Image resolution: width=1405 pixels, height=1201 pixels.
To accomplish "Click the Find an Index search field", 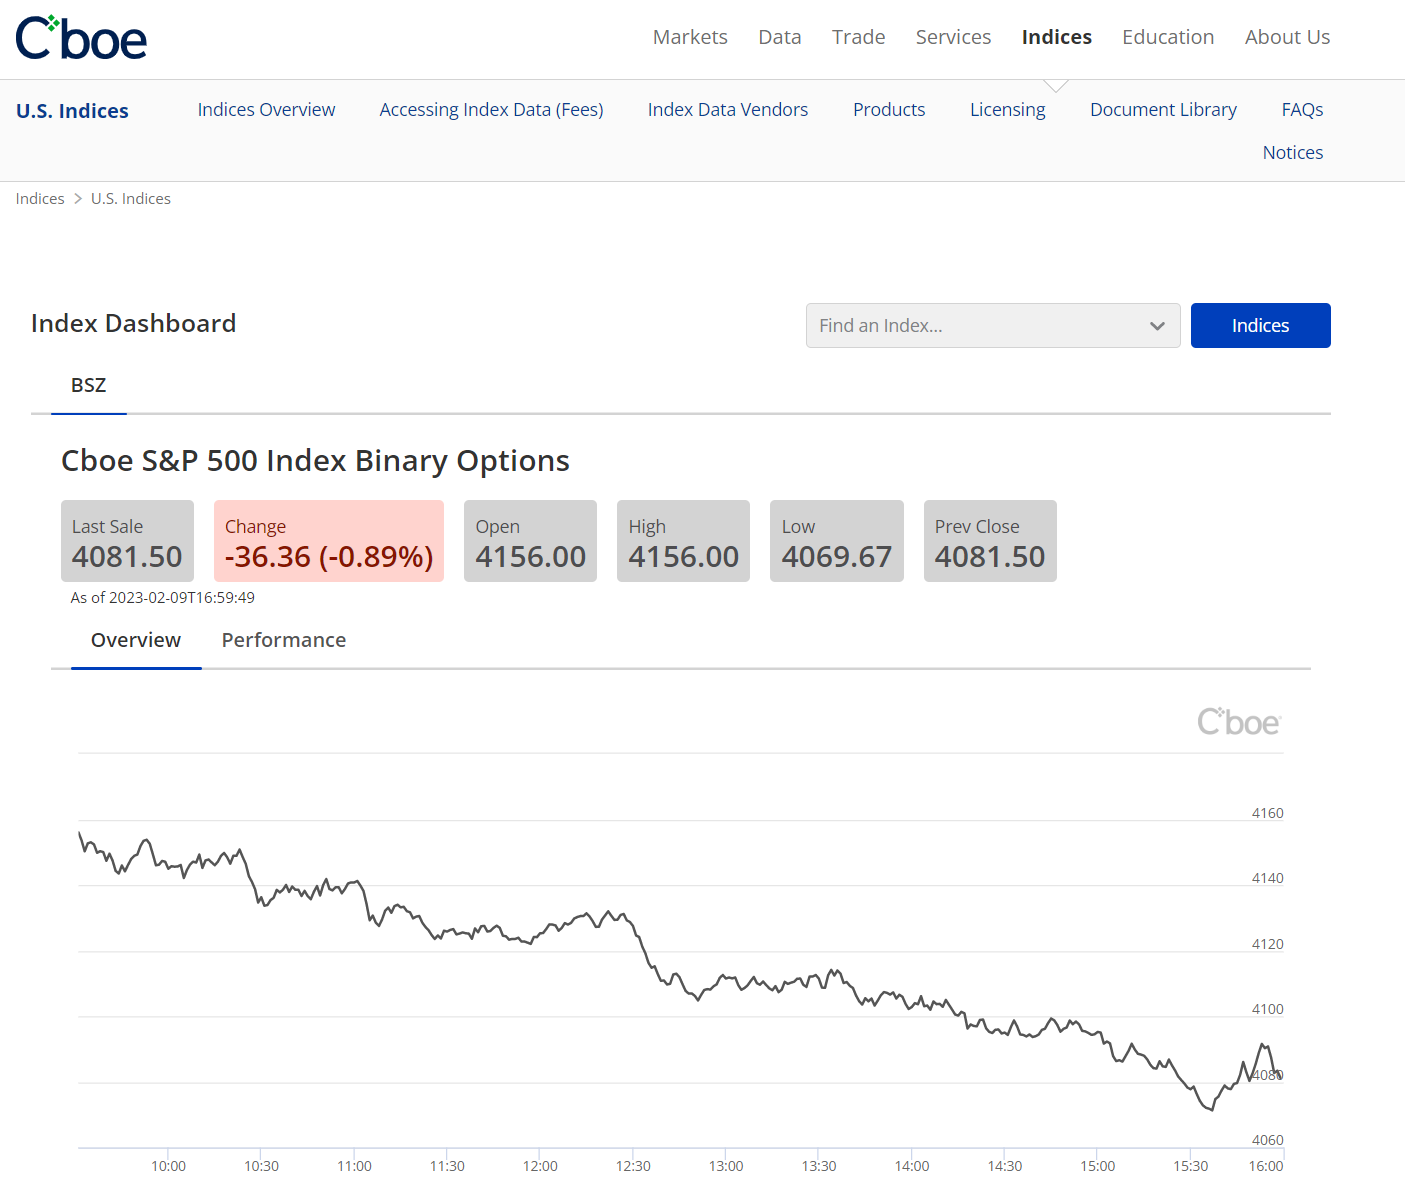I will click(x=993, y=326).
